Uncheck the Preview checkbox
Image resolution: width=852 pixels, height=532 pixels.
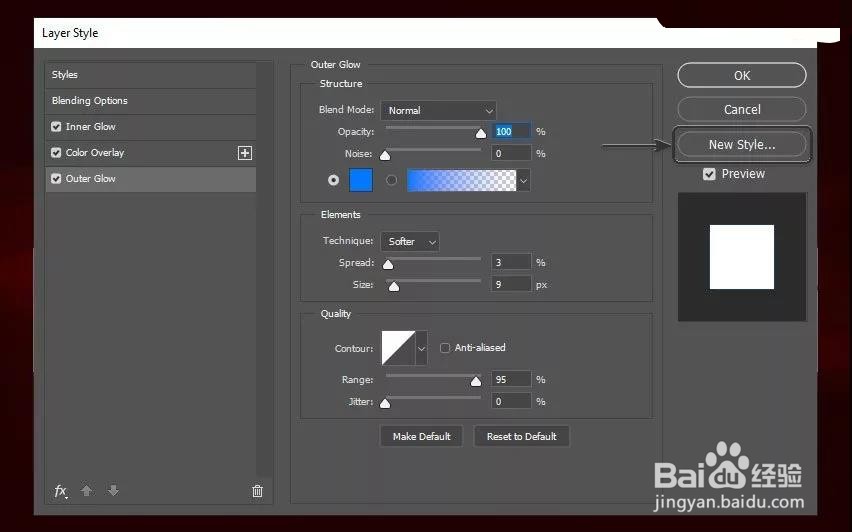(x=709, y=174)
